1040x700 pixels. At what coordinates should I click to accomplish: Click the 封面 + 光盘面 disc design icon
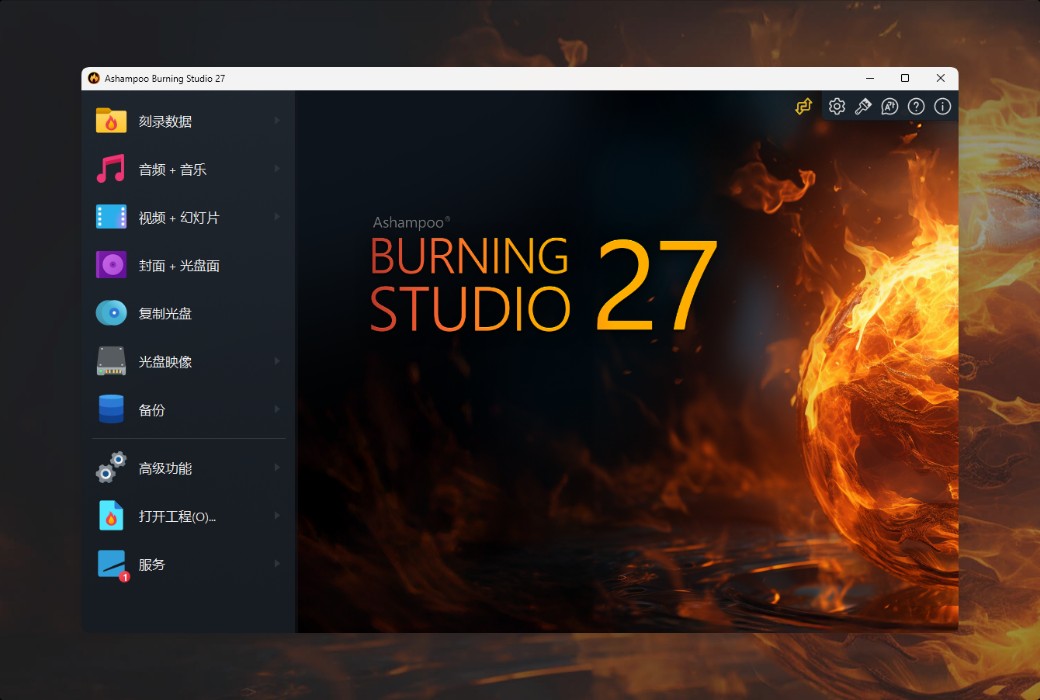click(x=110, y=264)
